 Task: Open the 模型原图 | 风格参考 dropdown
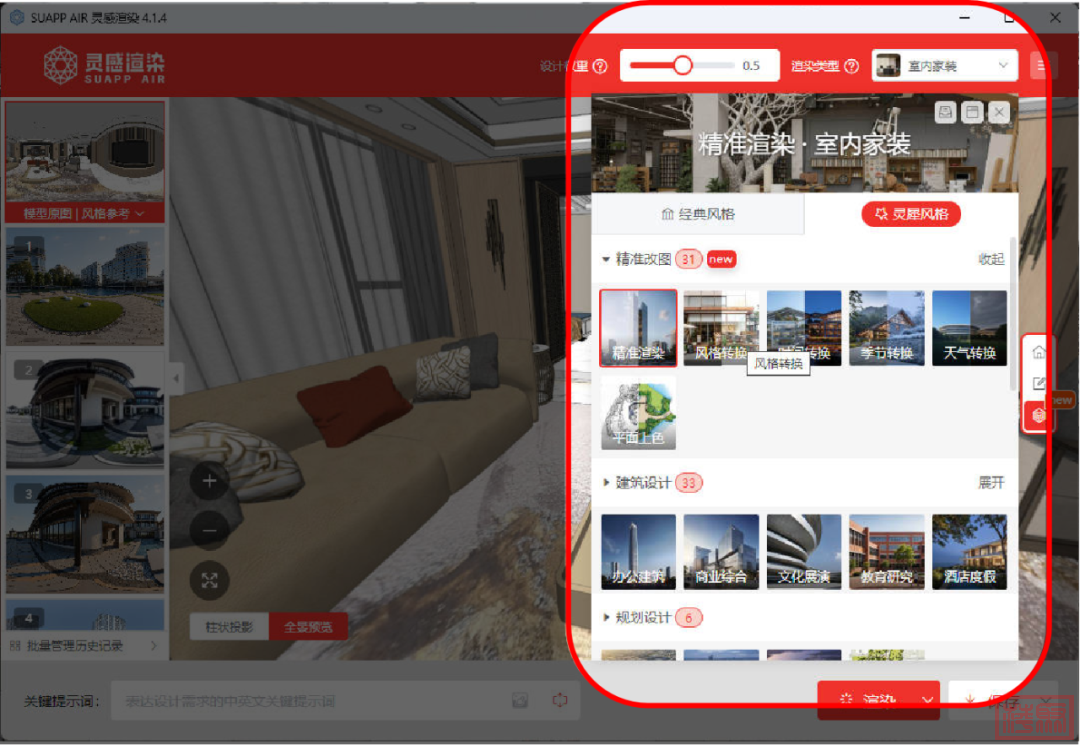click(85, 214)
